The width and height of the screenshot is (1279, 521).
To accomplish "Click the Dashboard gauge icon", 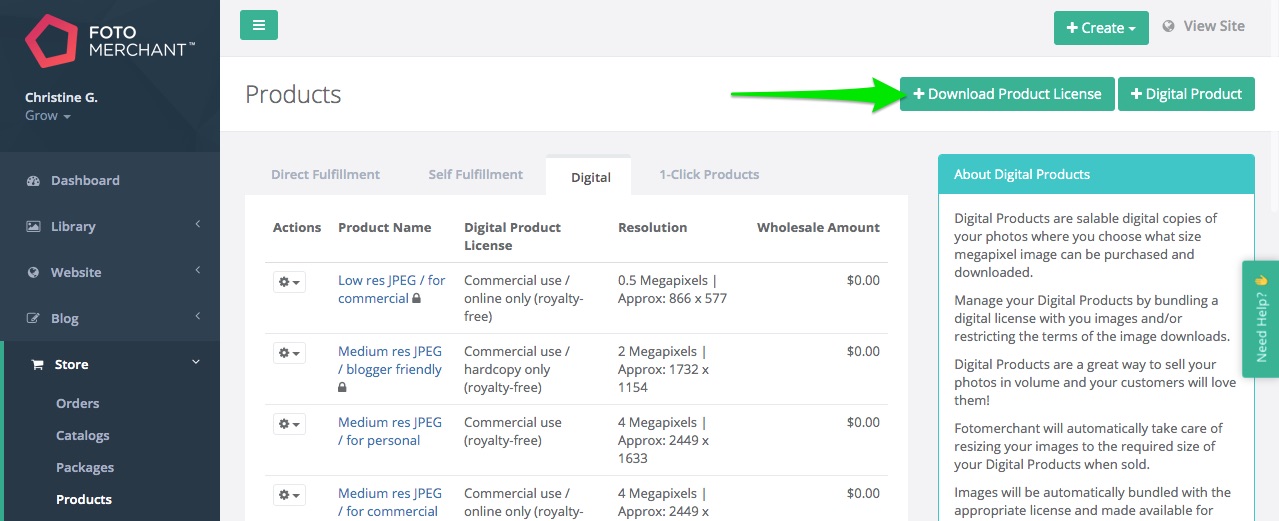I will click(x=33, y=181).
